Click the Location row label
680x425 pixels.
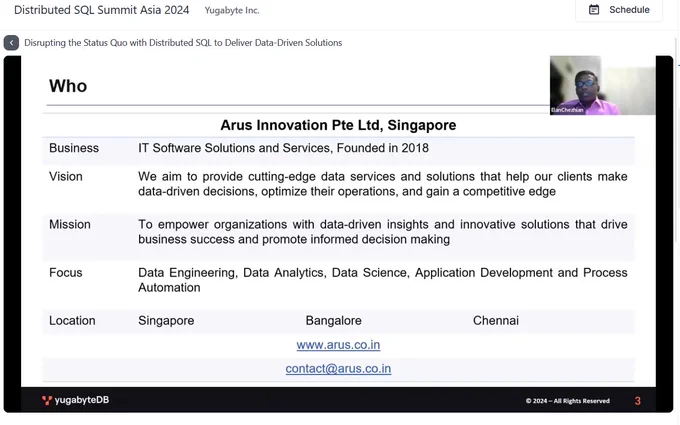(72, 320)
